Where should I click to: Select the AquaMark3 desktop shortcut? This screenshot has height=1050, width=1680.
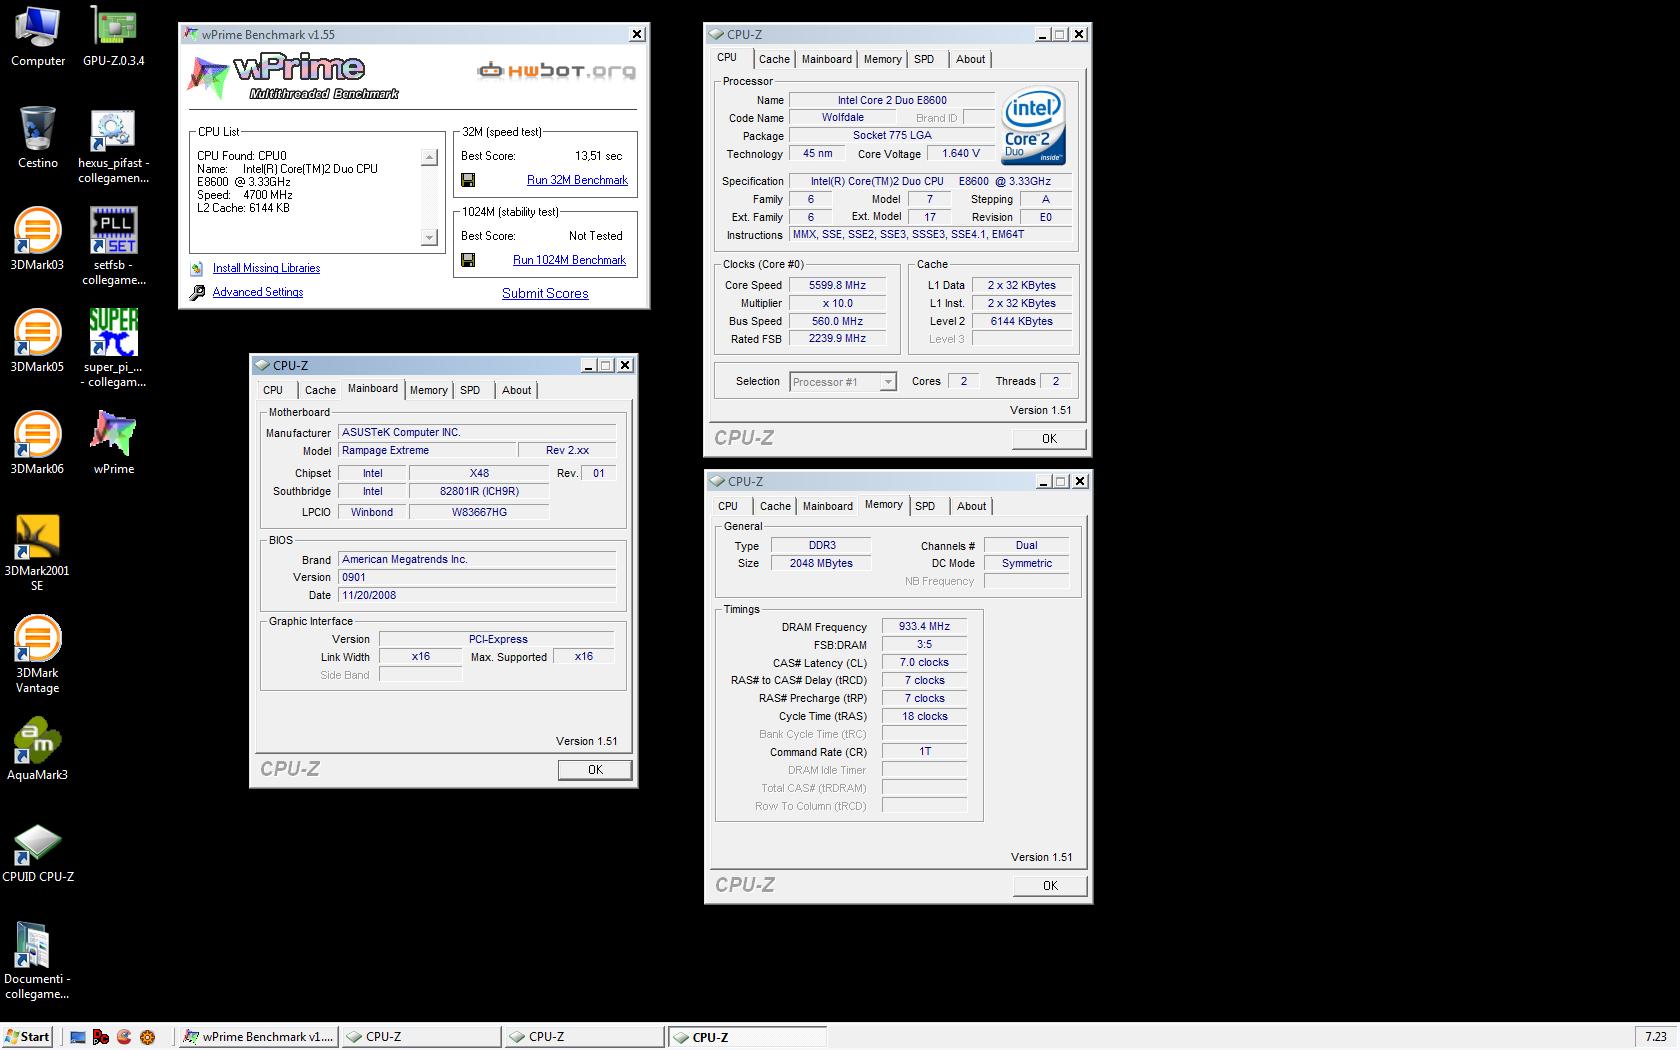pos(37,750)
